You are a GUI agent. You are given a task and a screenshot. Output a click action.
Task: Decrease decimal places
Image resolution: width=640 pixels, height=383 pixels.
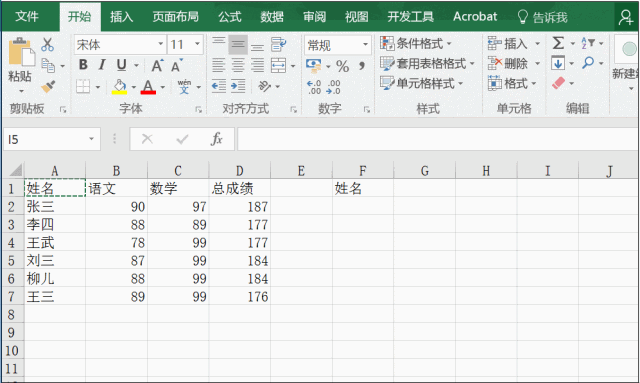[x=333, y=87]
